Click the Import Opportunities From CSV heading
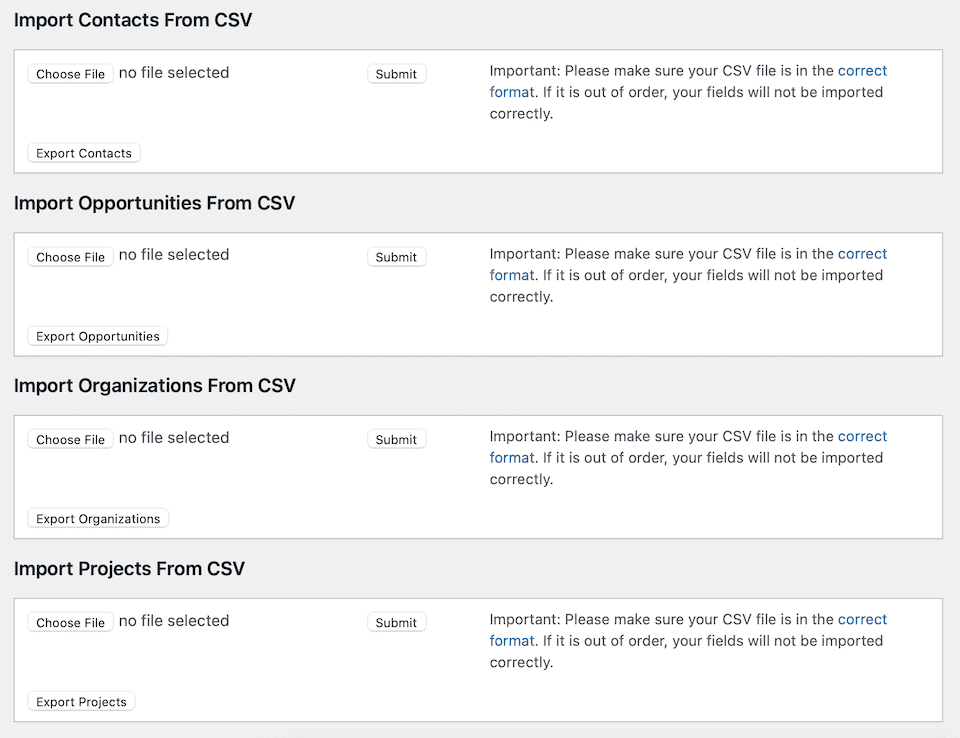960x738 pixels. (x=155, y=203)
